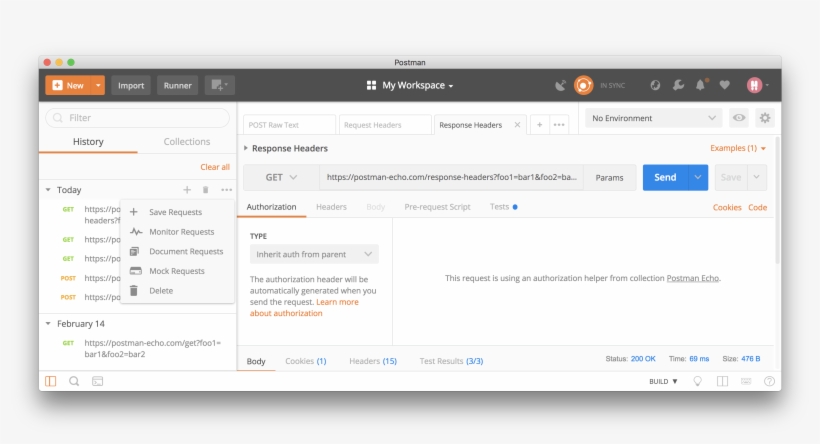
Task: Choose Mock Requests from context menu
Action: tap(177, 271)
